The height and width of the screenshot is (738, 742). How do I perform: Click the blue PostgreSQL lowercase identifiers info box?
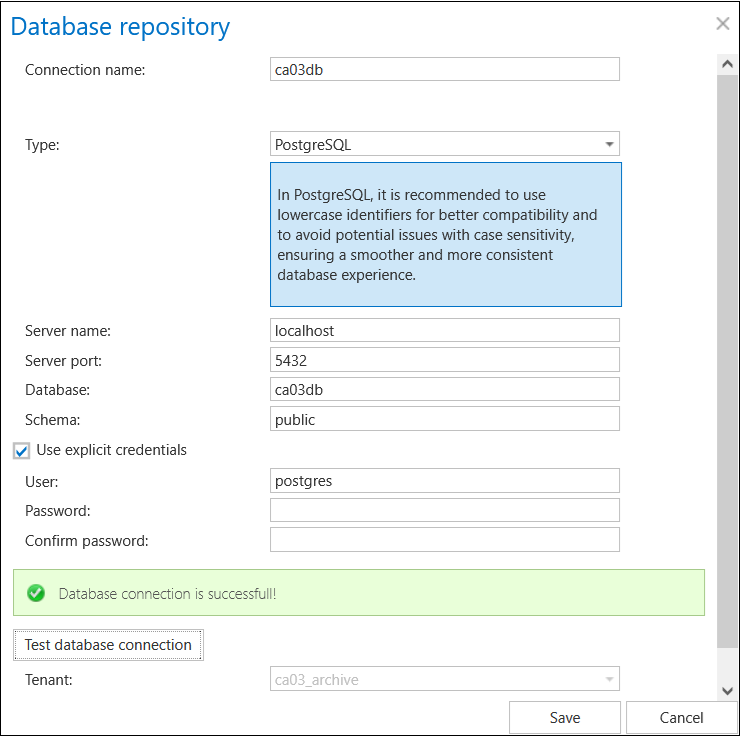(445, 234)
